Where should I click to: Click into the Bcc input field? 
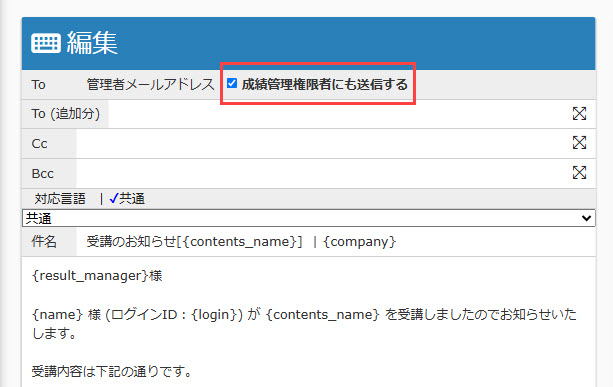click(x=324, y=173)
